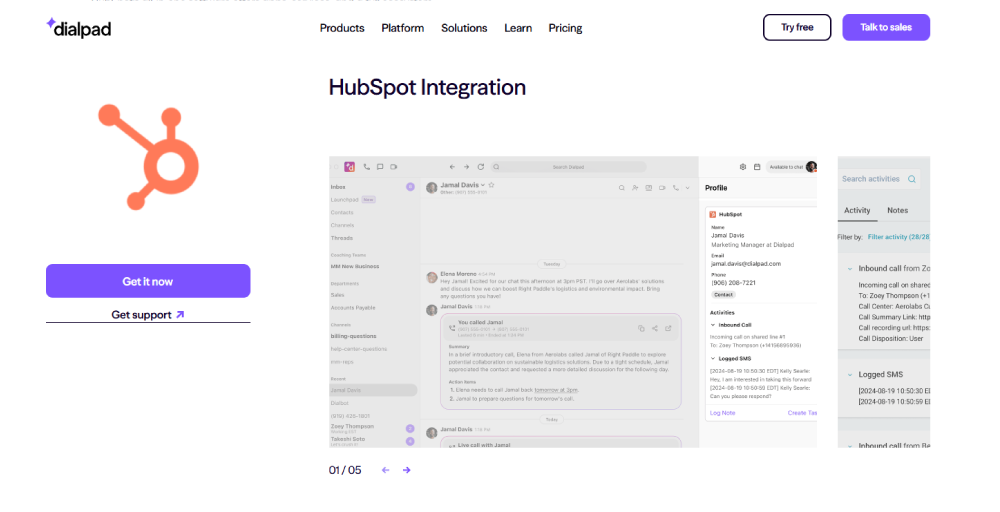Open the Platform menu
Screen dimensions: 1000x512
click(x=402, y=28)
